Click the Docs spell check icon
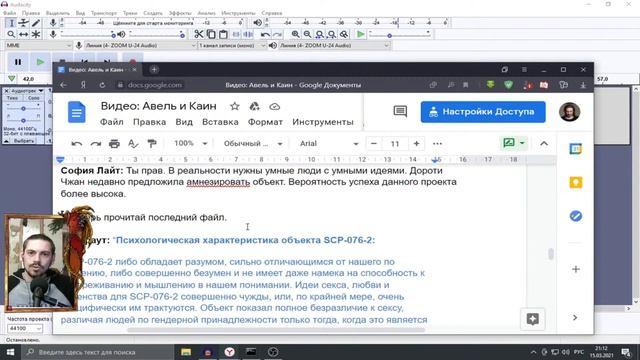Image resolution: width=640 pixels, height=360 pixels. [133, 144]
